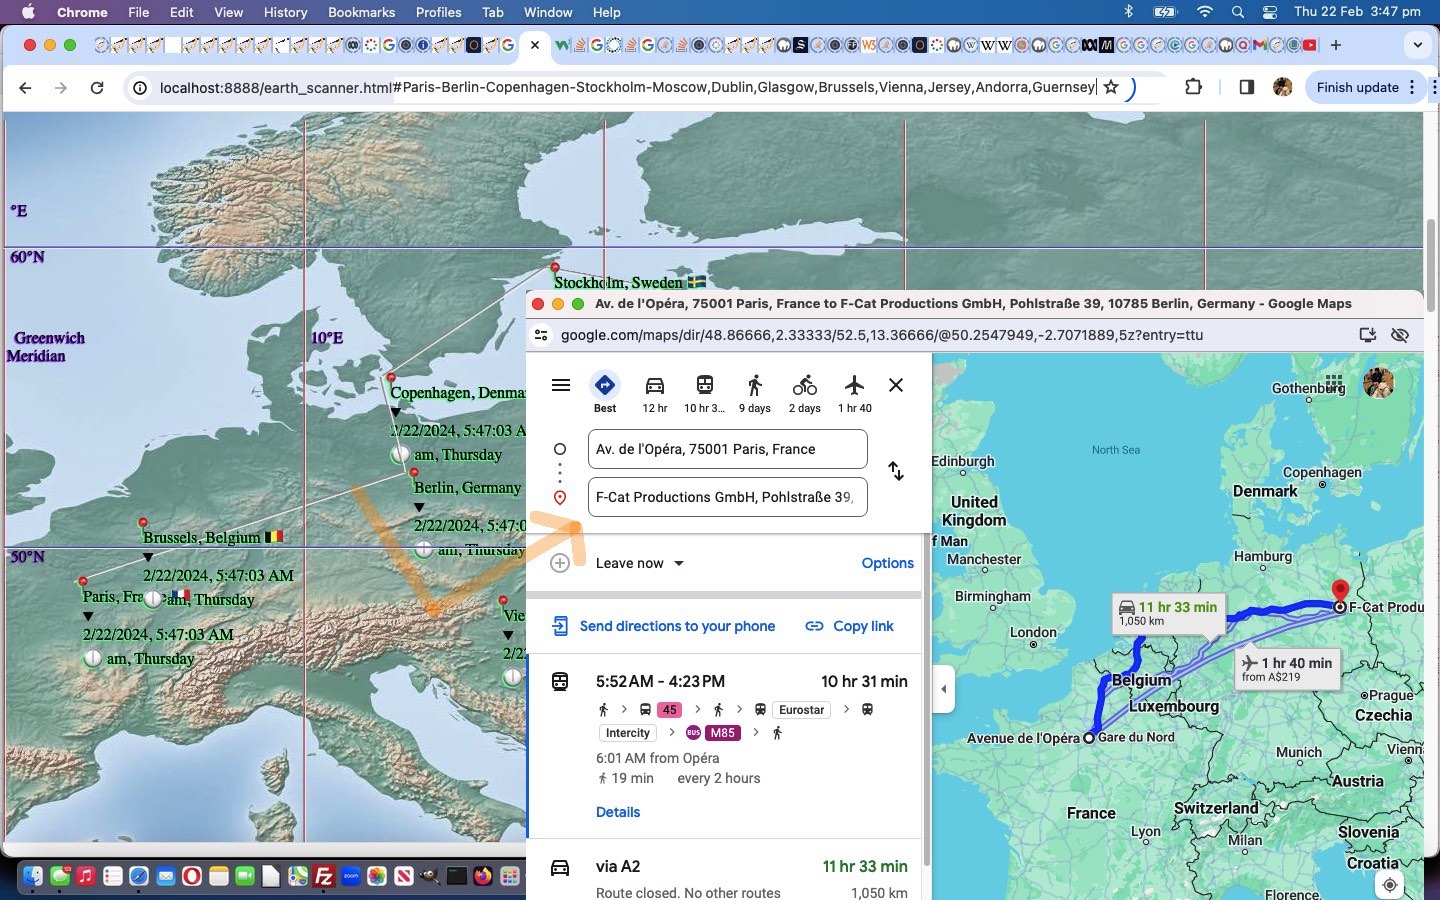The image size is (1440, 900).
Task: Open FileZilla from the Dock
Action: 323,877
